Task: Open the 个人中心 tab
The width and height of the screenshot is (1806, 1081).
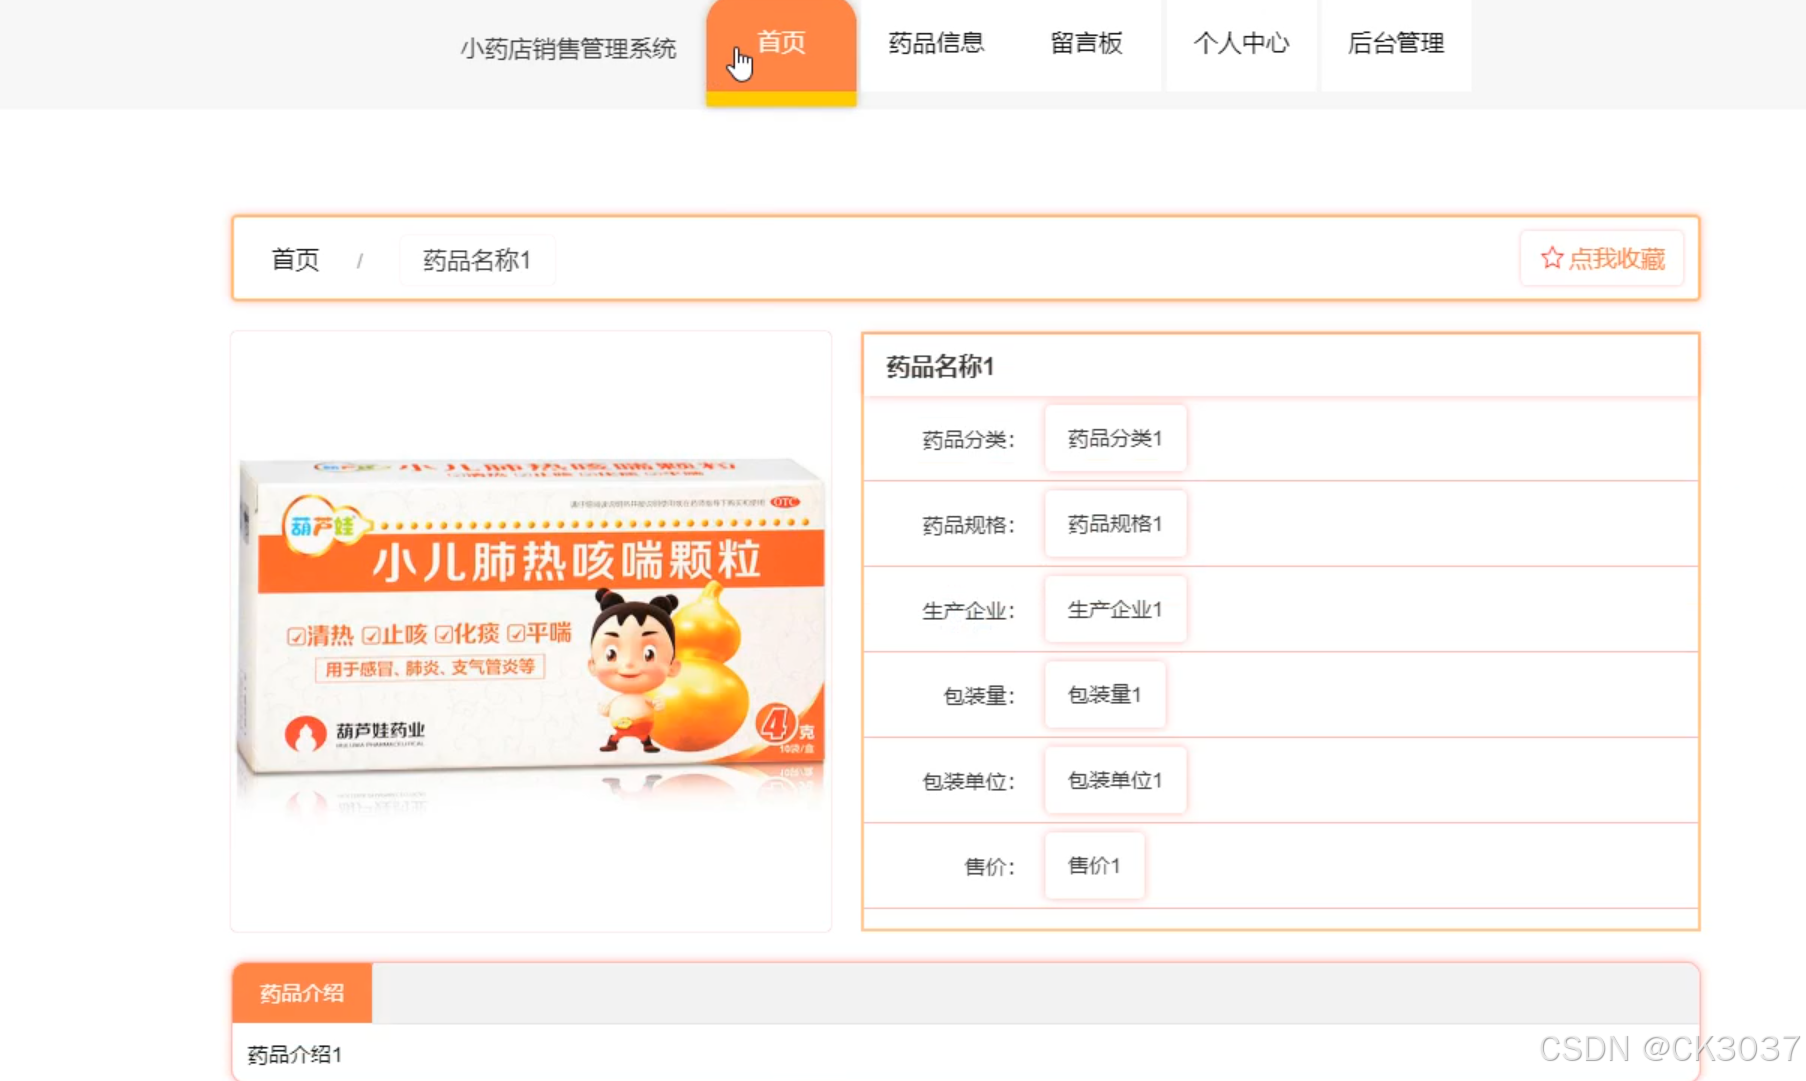Action: point(1241,44)
